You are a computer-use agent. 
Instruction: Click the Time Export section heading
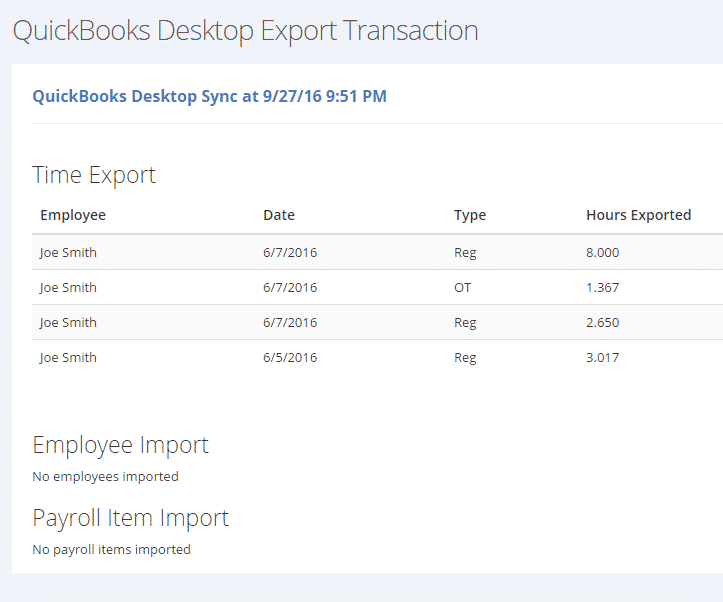point(94,176)
